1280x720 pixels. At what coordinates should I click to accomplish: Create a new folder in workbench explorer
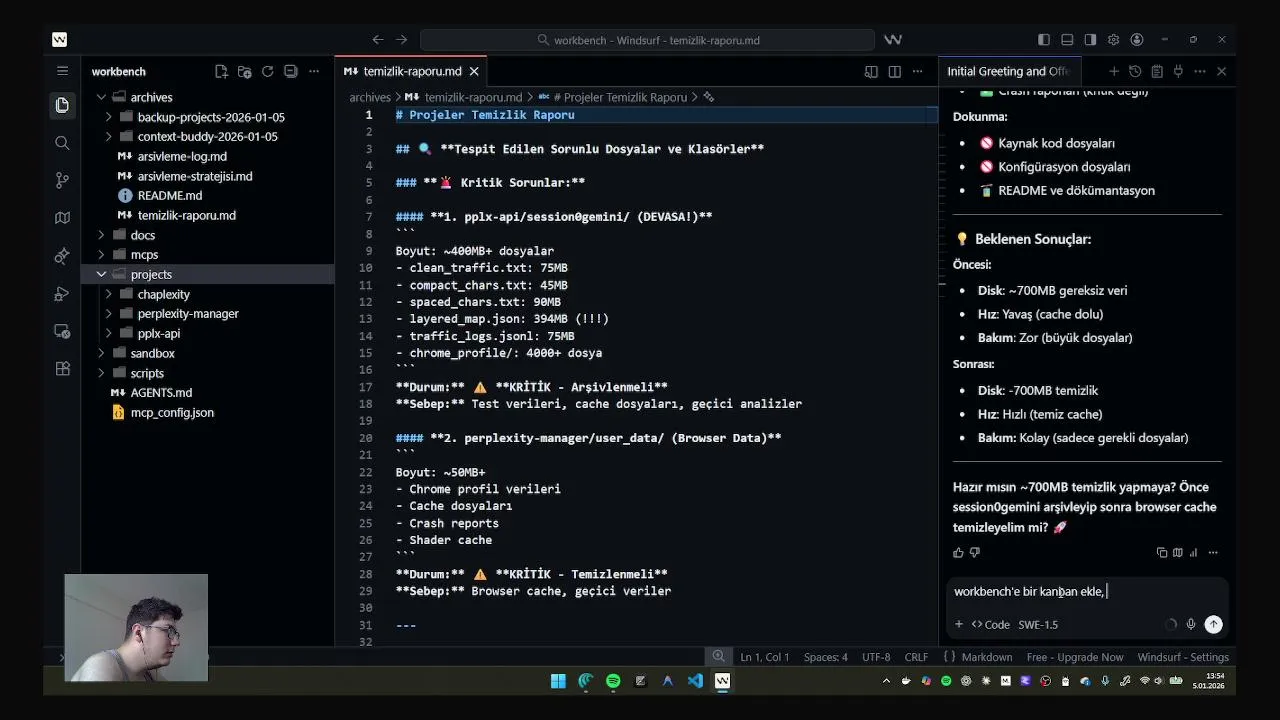pyautogui.click(x=244, y=71)
